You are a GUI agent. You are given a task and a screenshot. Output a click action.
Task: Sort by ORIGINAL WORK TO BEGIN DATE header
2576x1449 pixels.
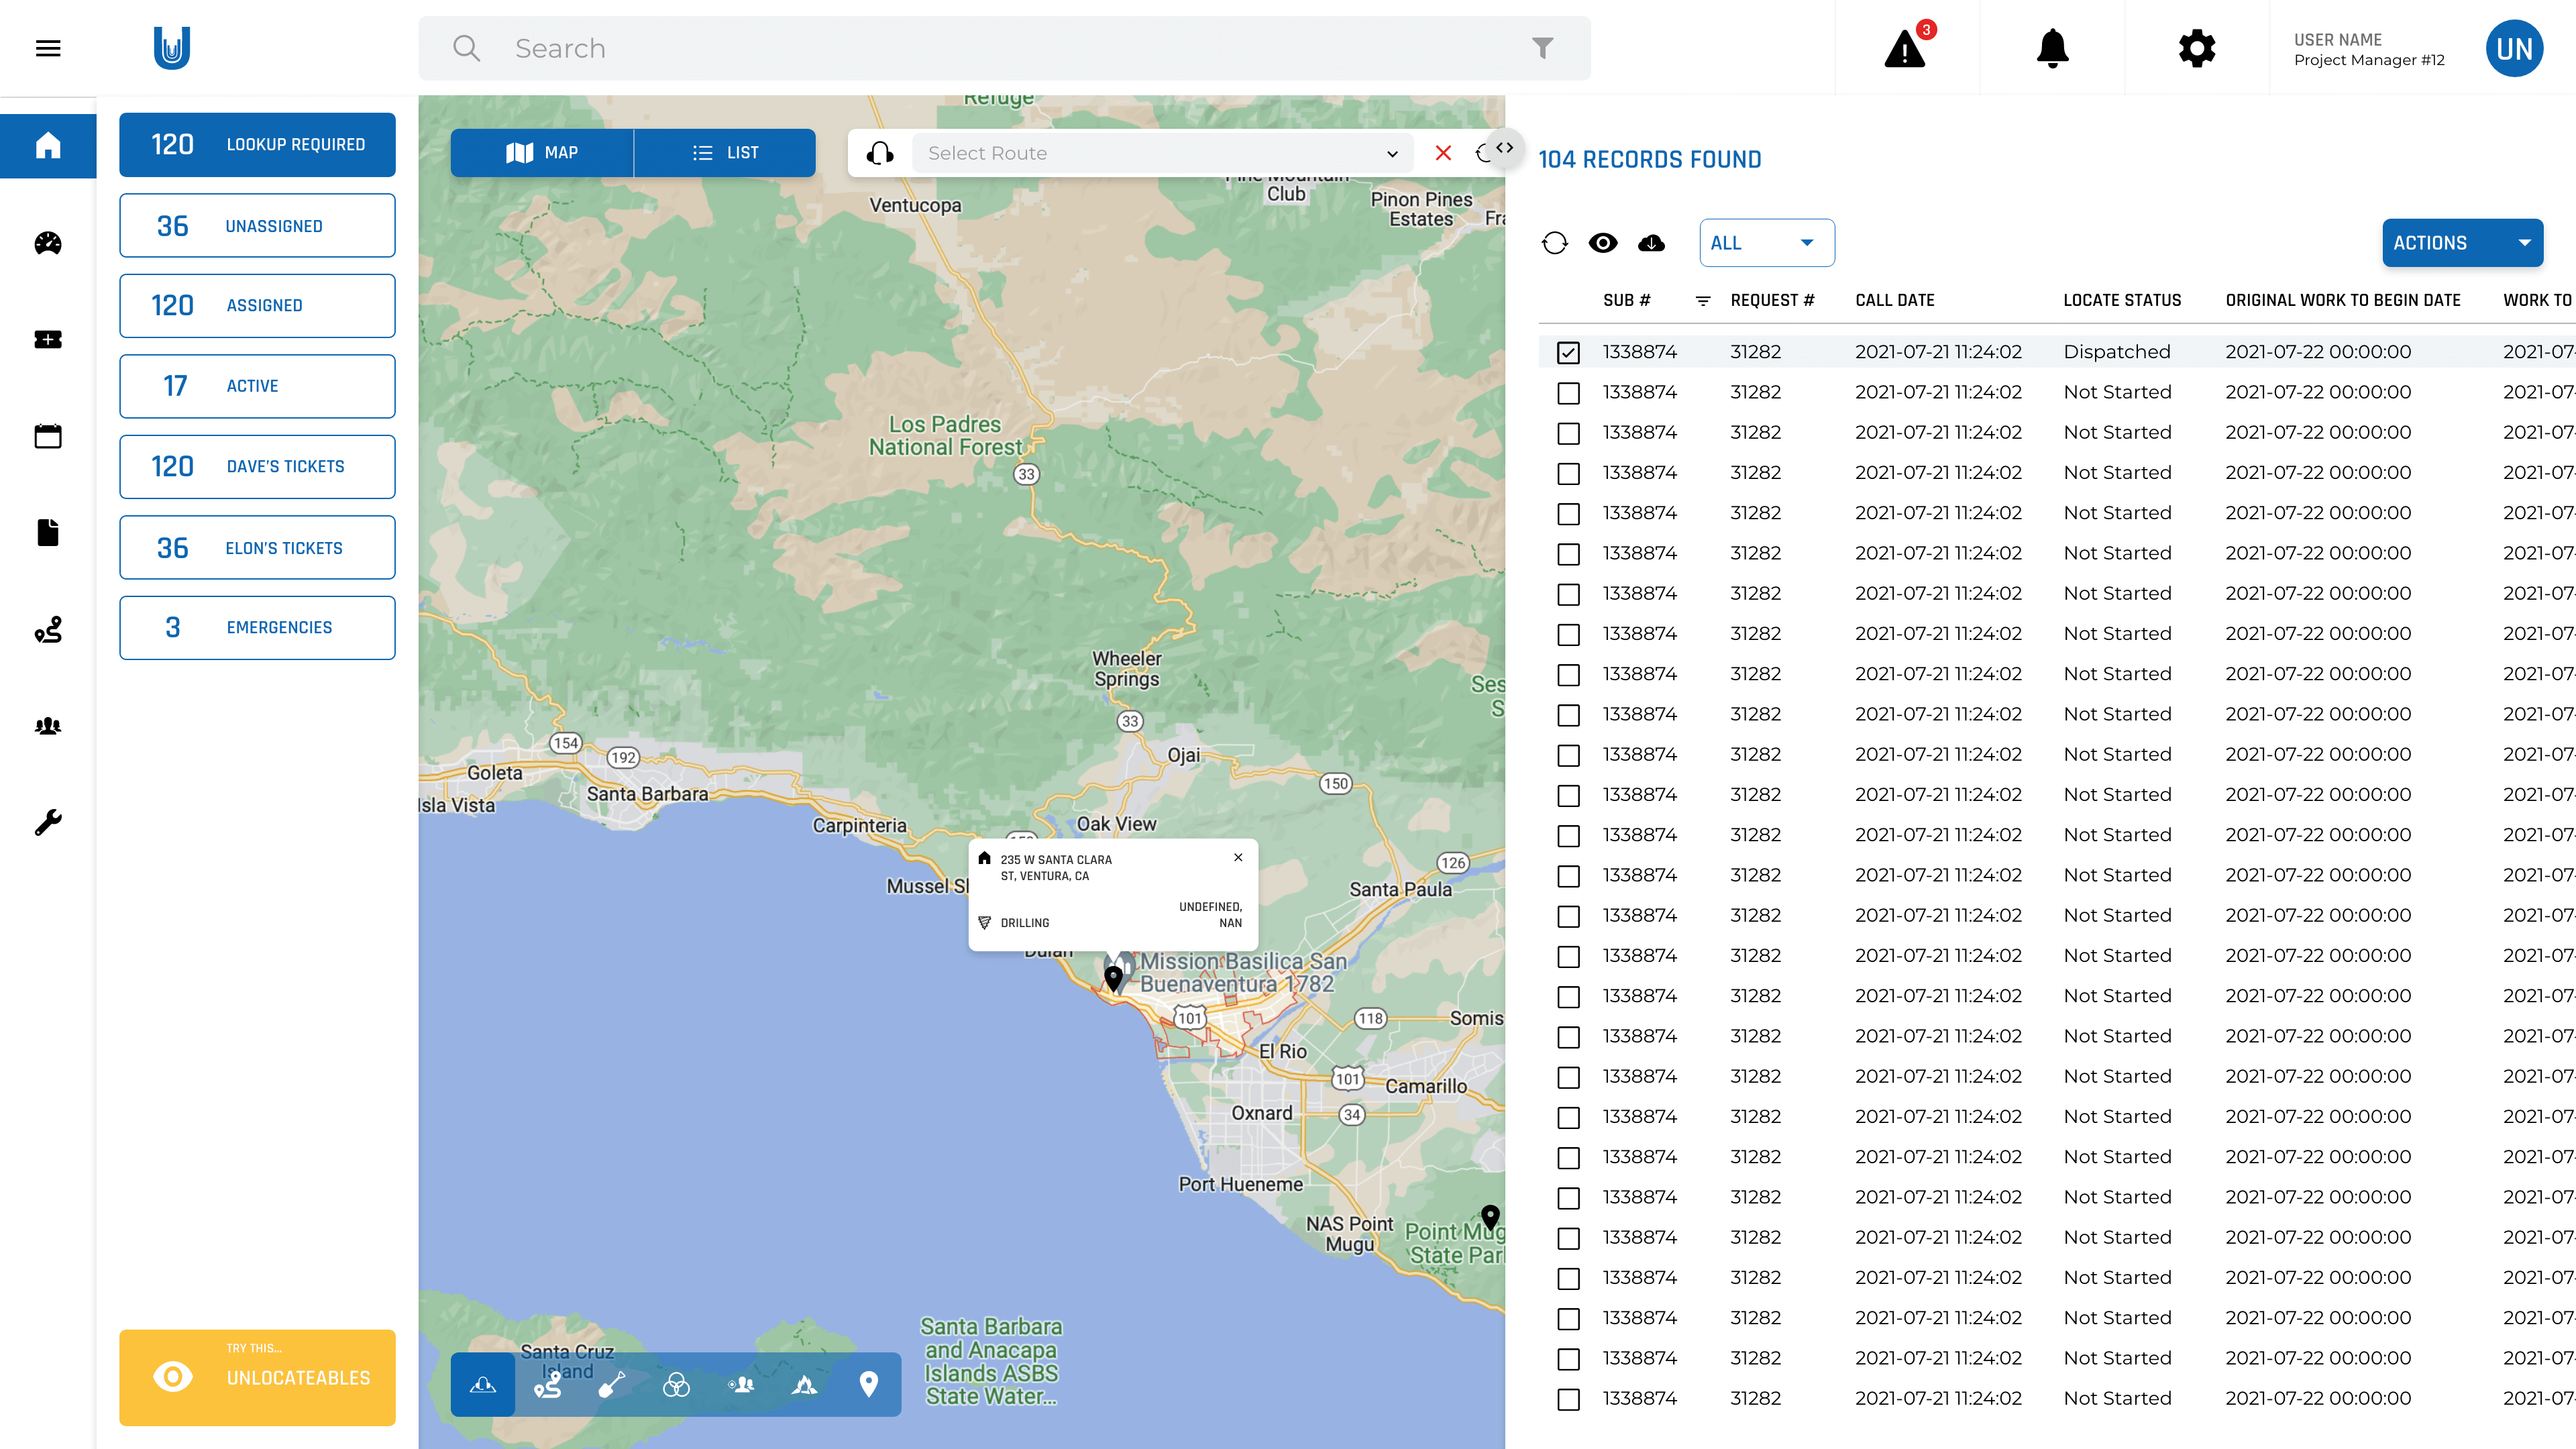(x=2342, y=300)
